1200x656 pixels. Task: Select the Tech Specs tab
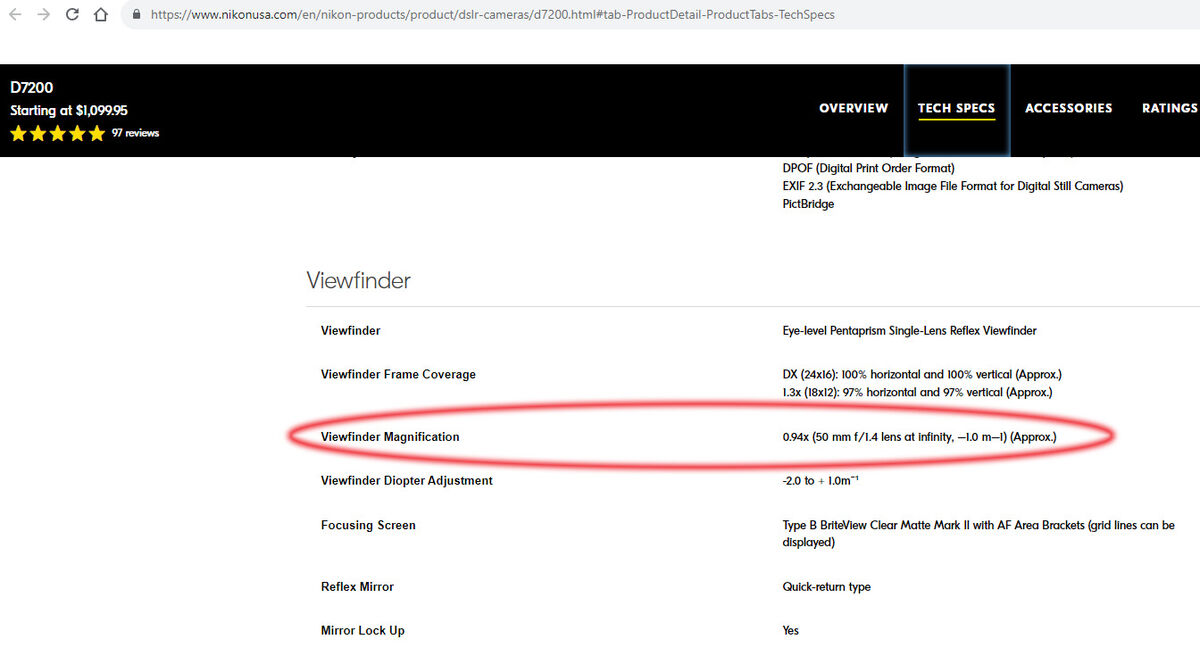point(956,108)
